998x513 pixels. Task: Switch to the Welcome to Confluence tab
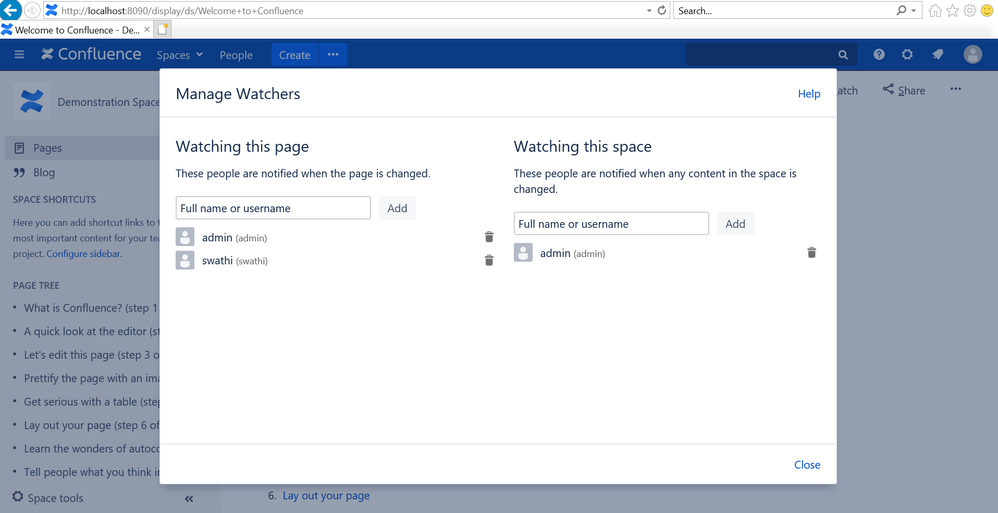pyautogui.click(x=76, y=29)
